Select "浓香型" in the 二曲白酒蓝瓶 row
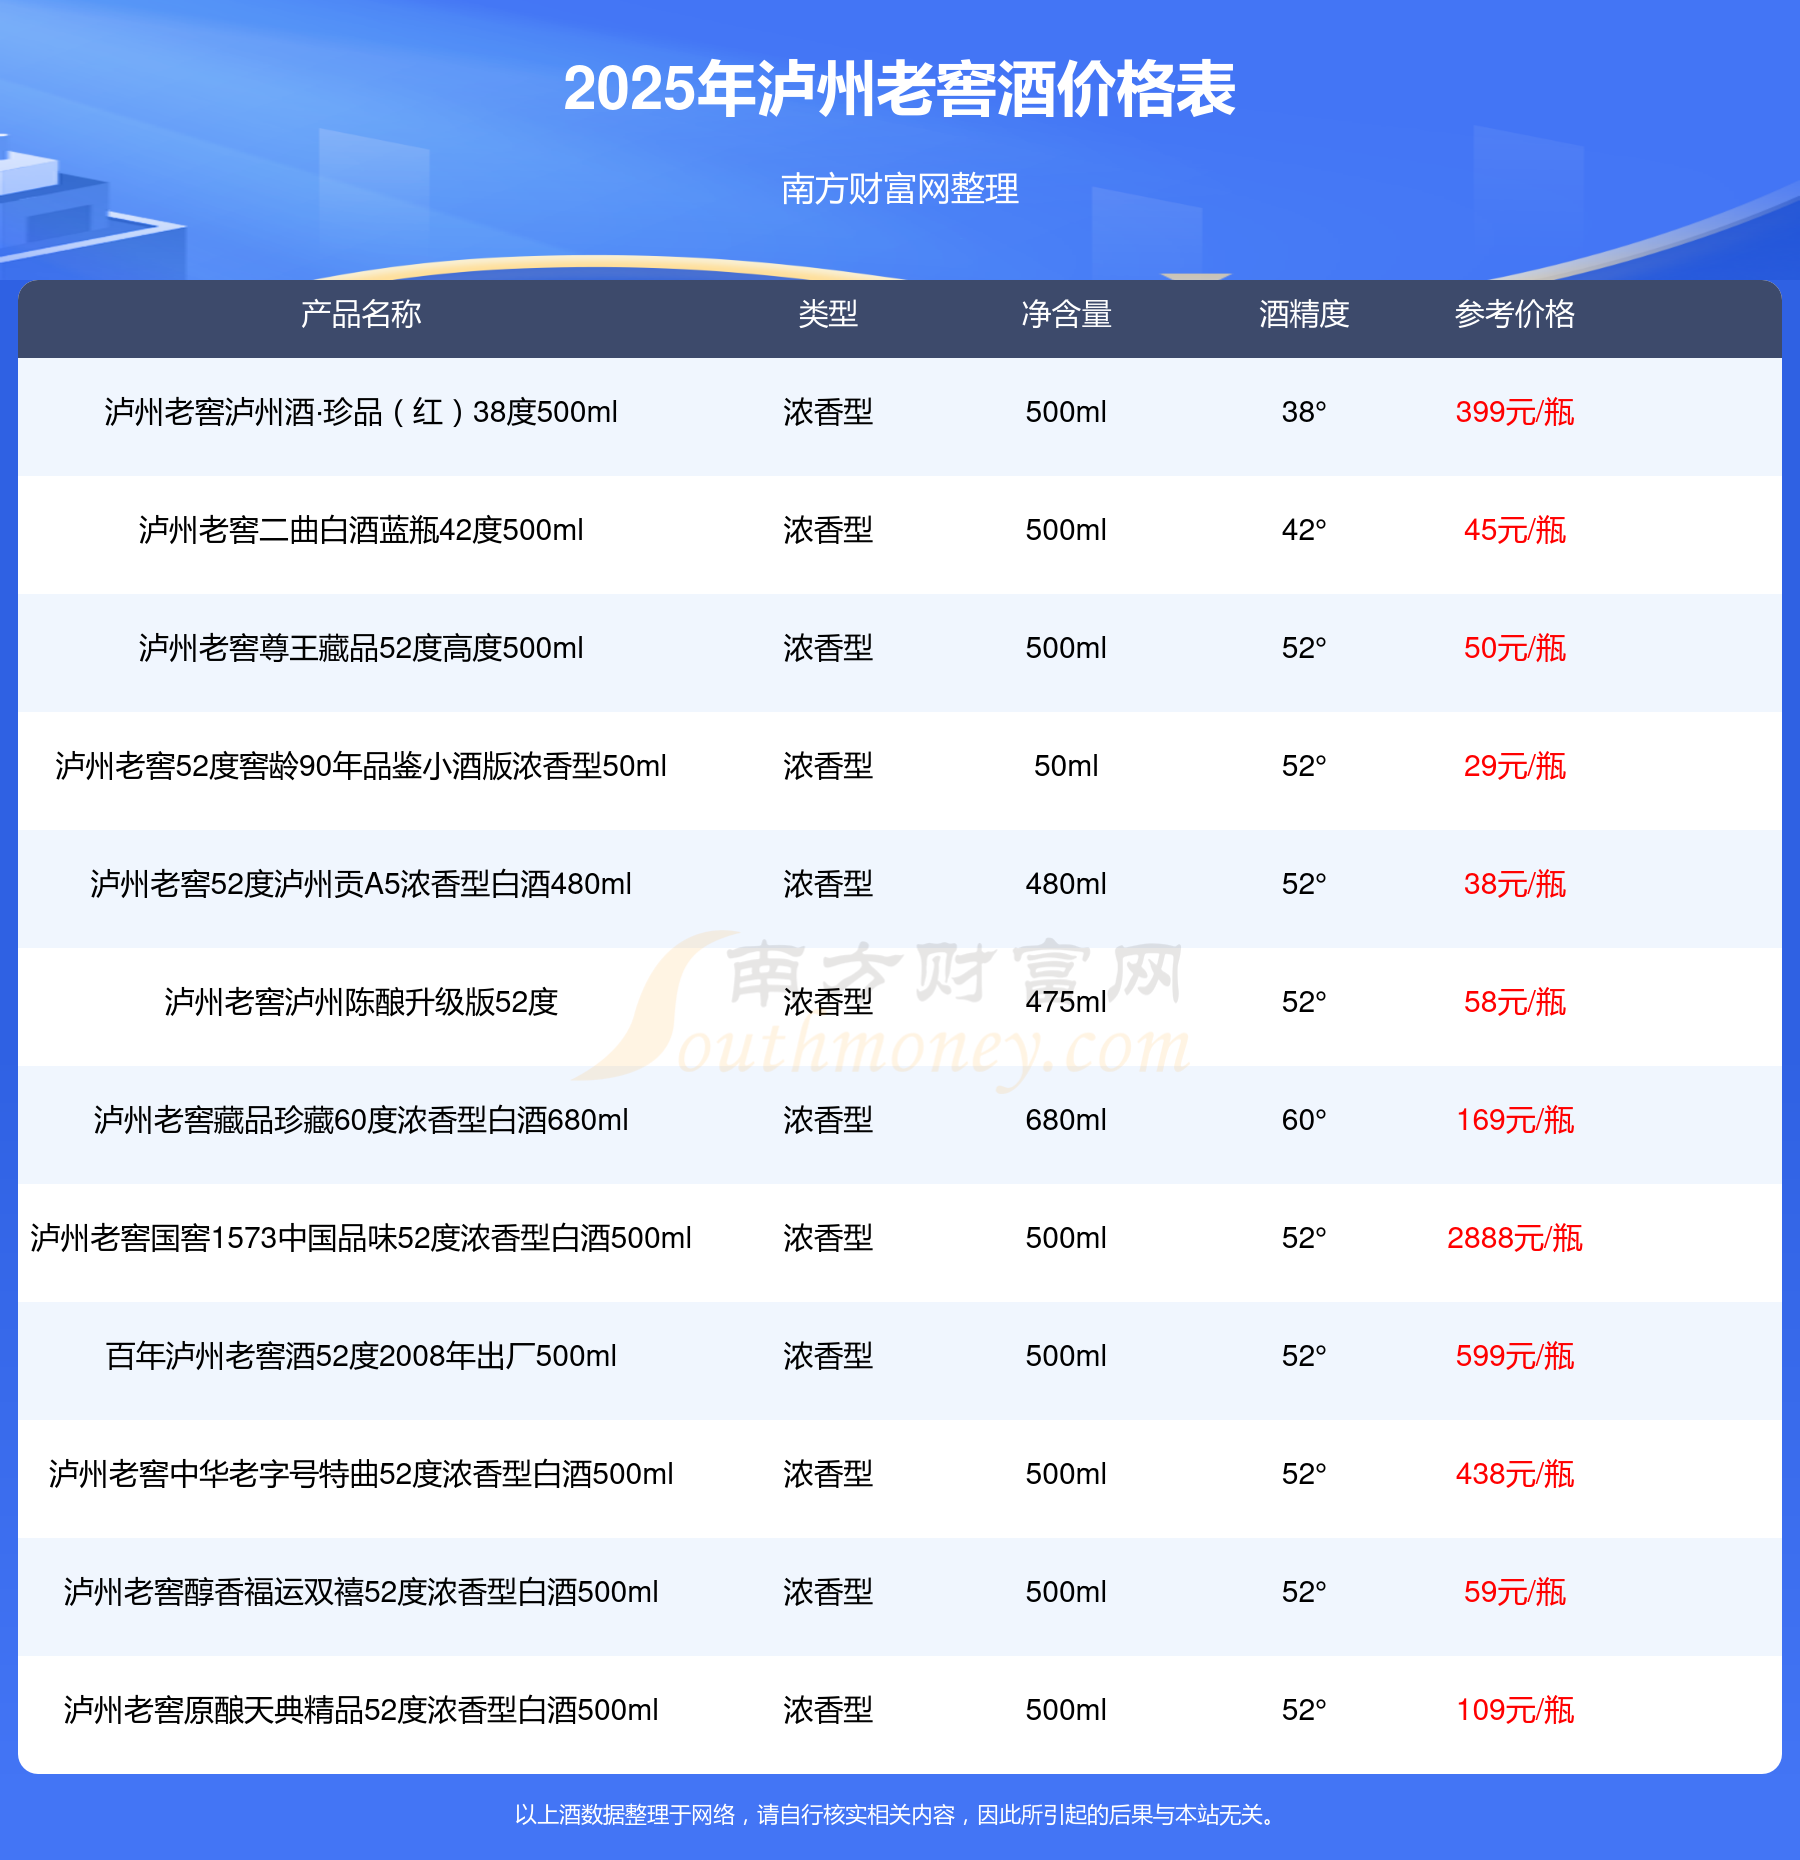The image size is (1800, 1860). coord(828,530)
